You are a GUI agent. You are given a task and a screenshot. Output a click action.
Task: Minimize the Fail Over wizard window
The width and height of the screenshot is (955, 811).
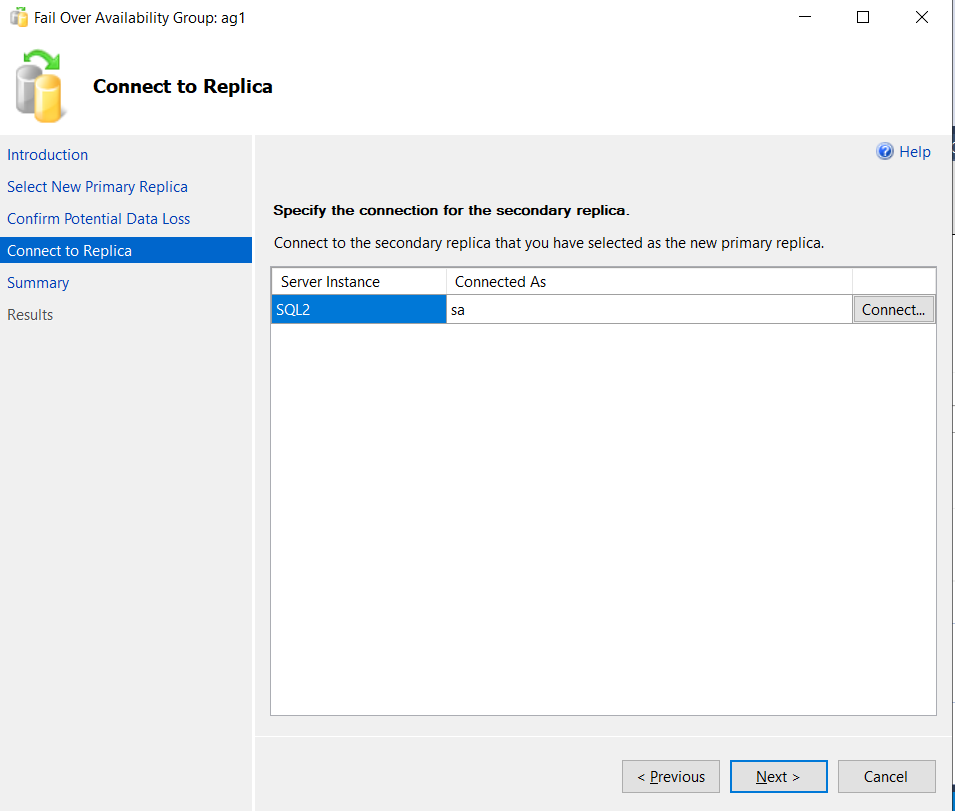click(x=805, y=17)
